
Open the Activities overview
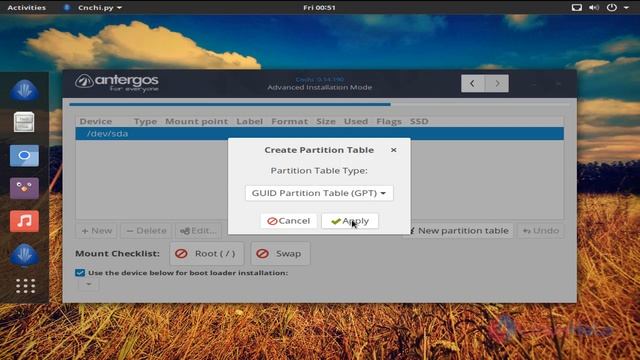27,7
